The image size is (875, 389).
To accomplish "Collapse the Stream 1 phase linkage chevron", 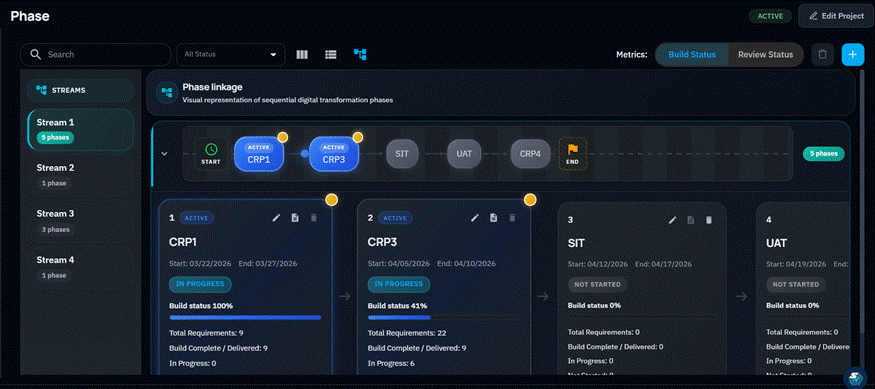I will point(164,153).
